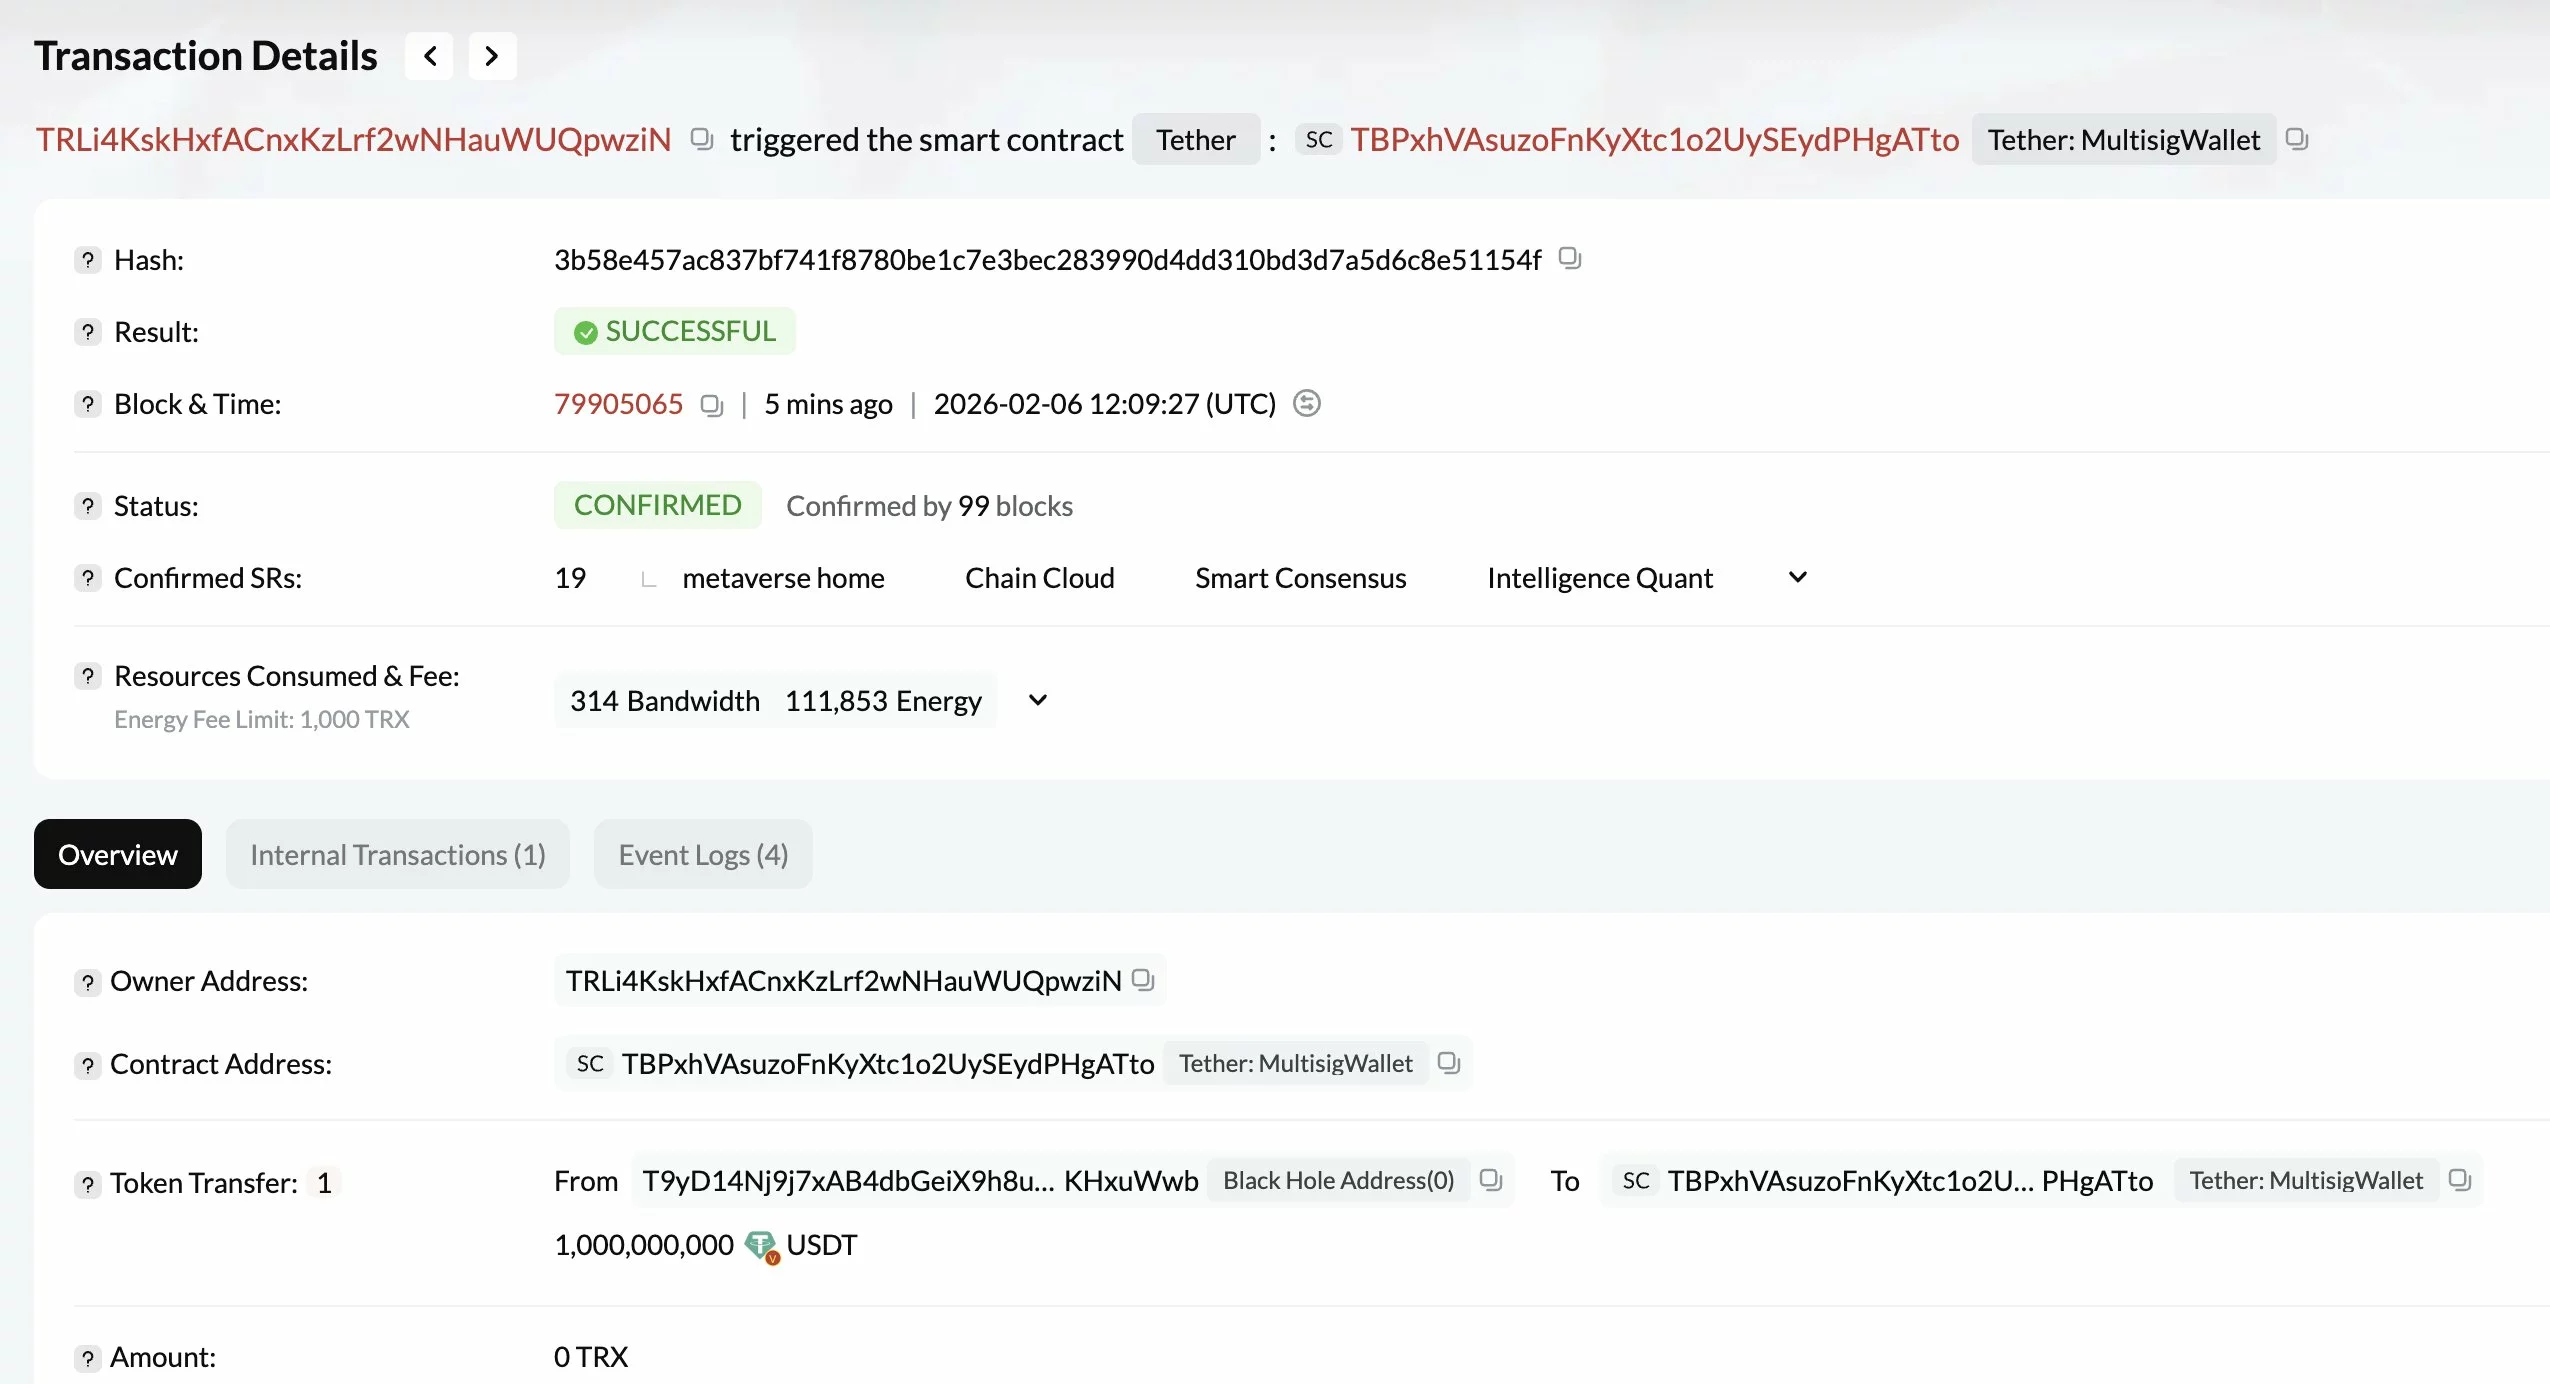Screen dimensions: 2550x1384
Task: Click the USDT token icon
Action: click(x=762, y=1244)
